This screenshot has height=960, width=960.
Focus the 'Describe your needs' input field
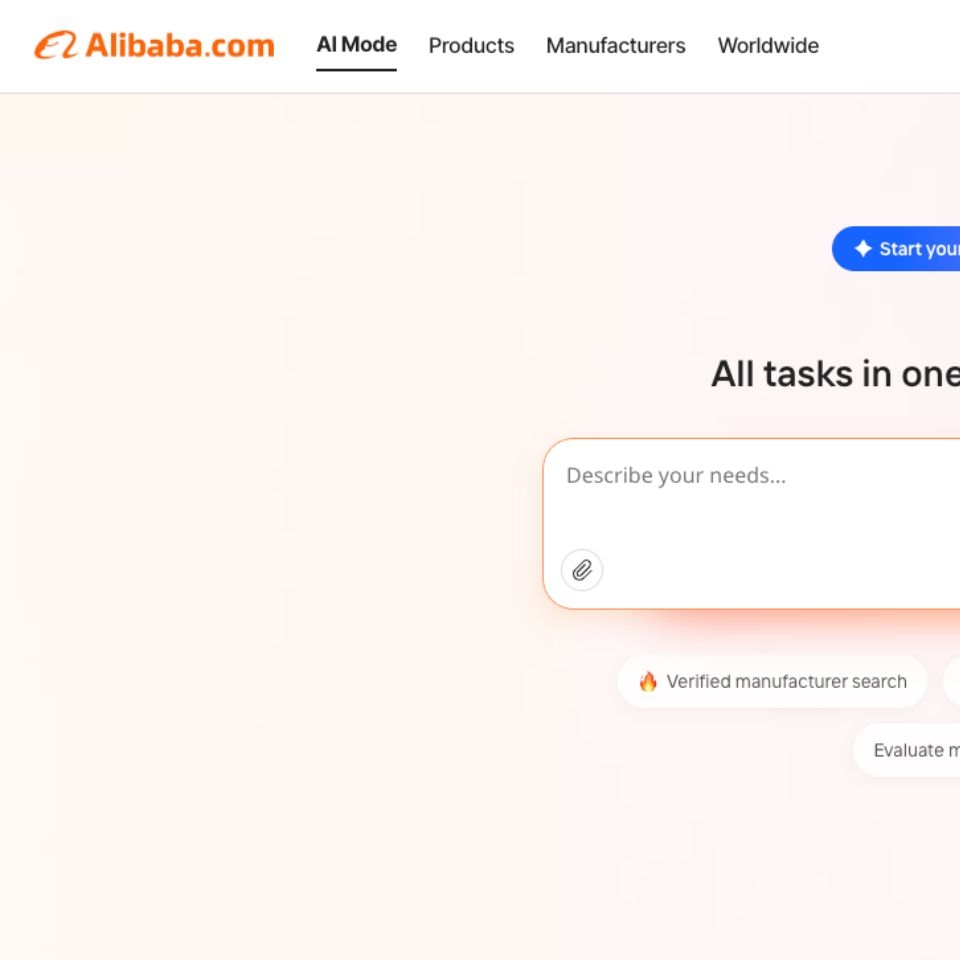677,476
